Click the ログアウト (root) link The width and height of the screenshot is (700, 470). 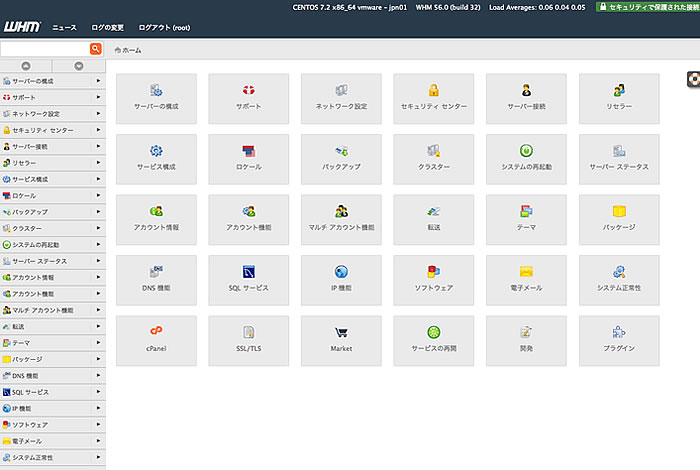pos(165,28)
